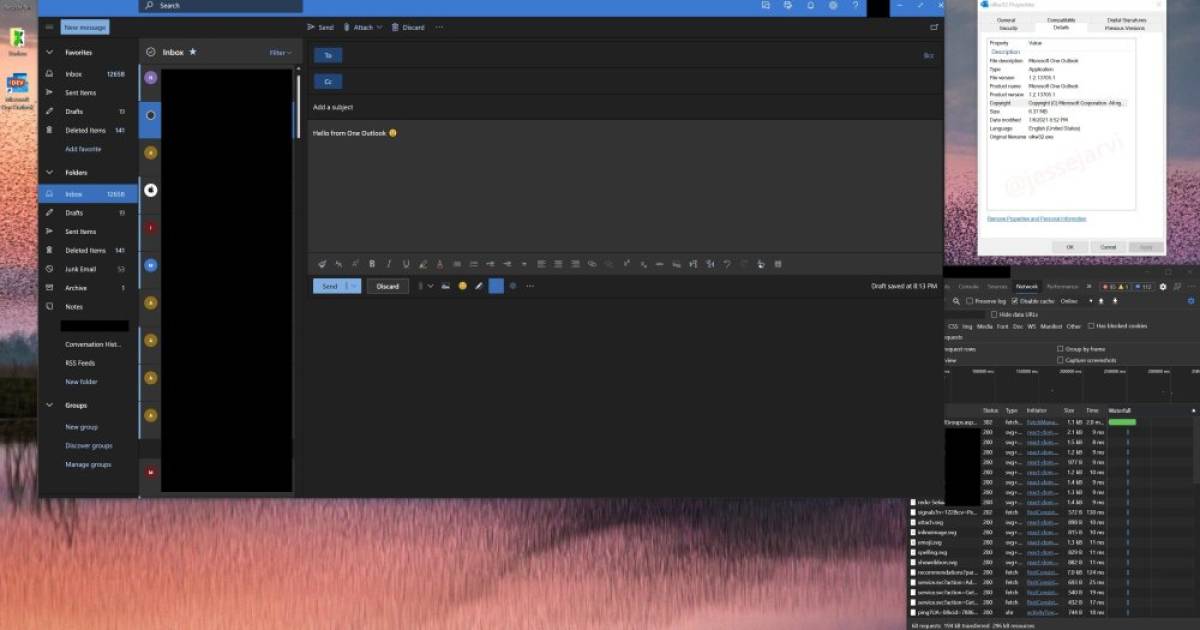Select the text highlight color icon
The width and height of the screenshot is (1200, 630).
pos(421,263)
